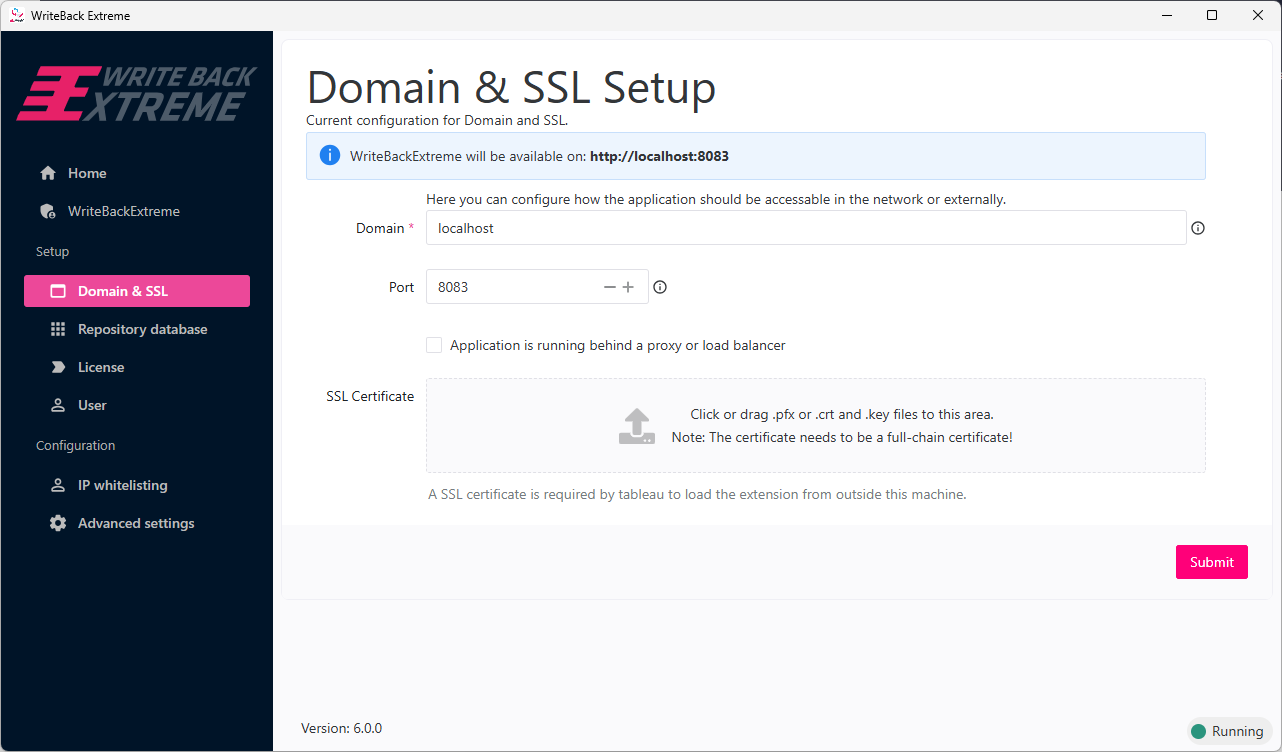
Task: Click the info icon beside Domain field
Action: pos(1198,228)
